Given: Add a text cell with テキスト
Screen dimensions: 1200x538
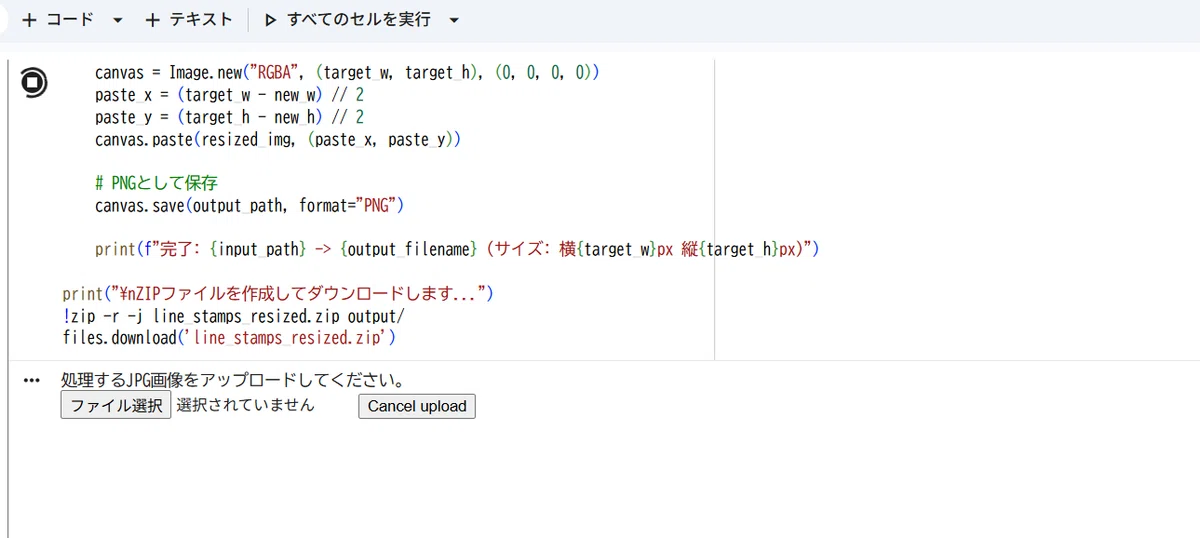Looking at the screenshot, I should 189,20.
